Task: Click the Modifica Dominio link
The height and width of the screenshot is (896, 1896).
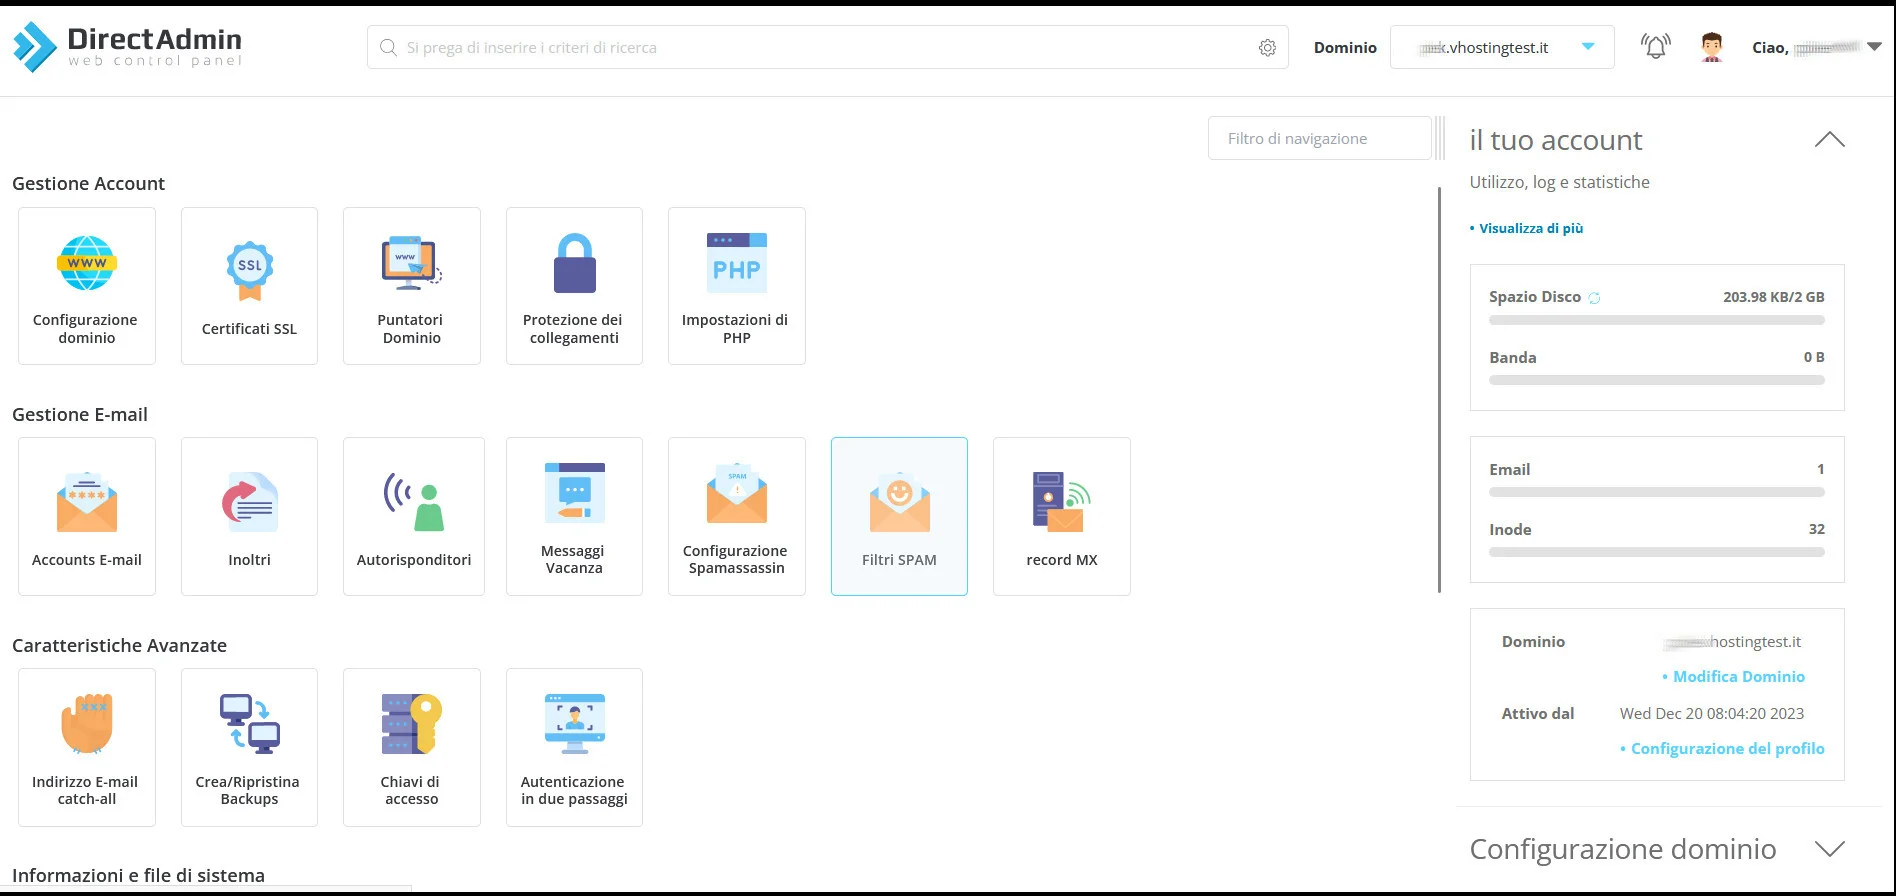Action: pyautogui.click(x=1738, y=677)
